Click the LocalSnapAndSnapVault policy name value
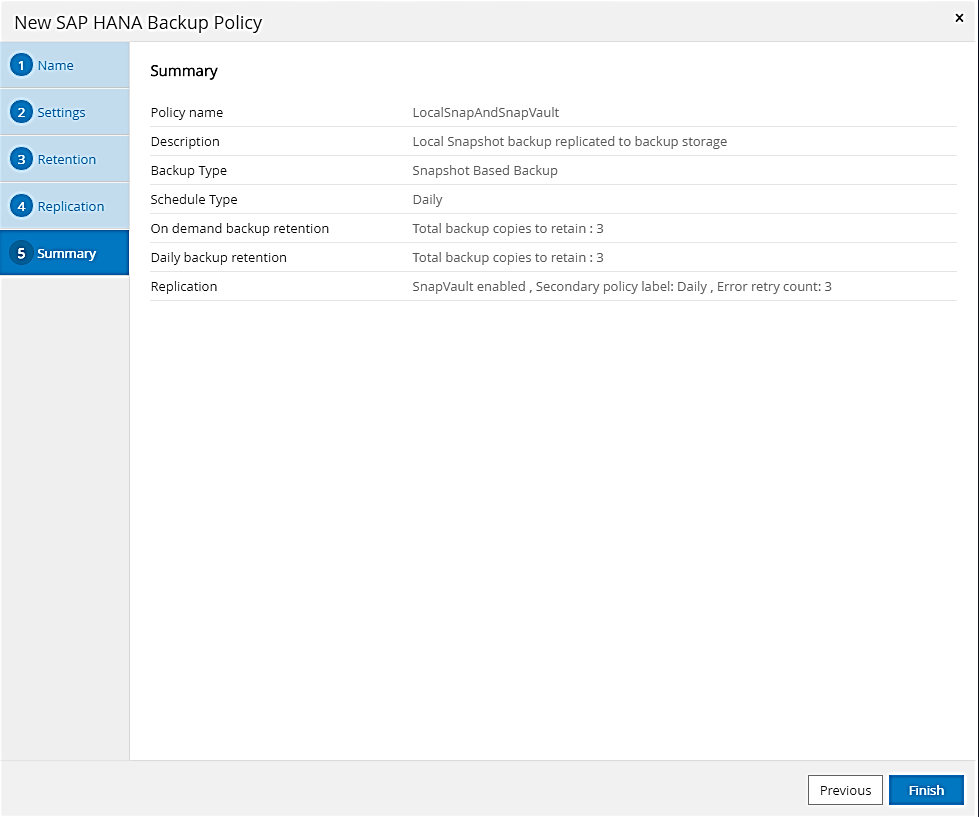Screen dimensions: 979x817 coord(486,113)
